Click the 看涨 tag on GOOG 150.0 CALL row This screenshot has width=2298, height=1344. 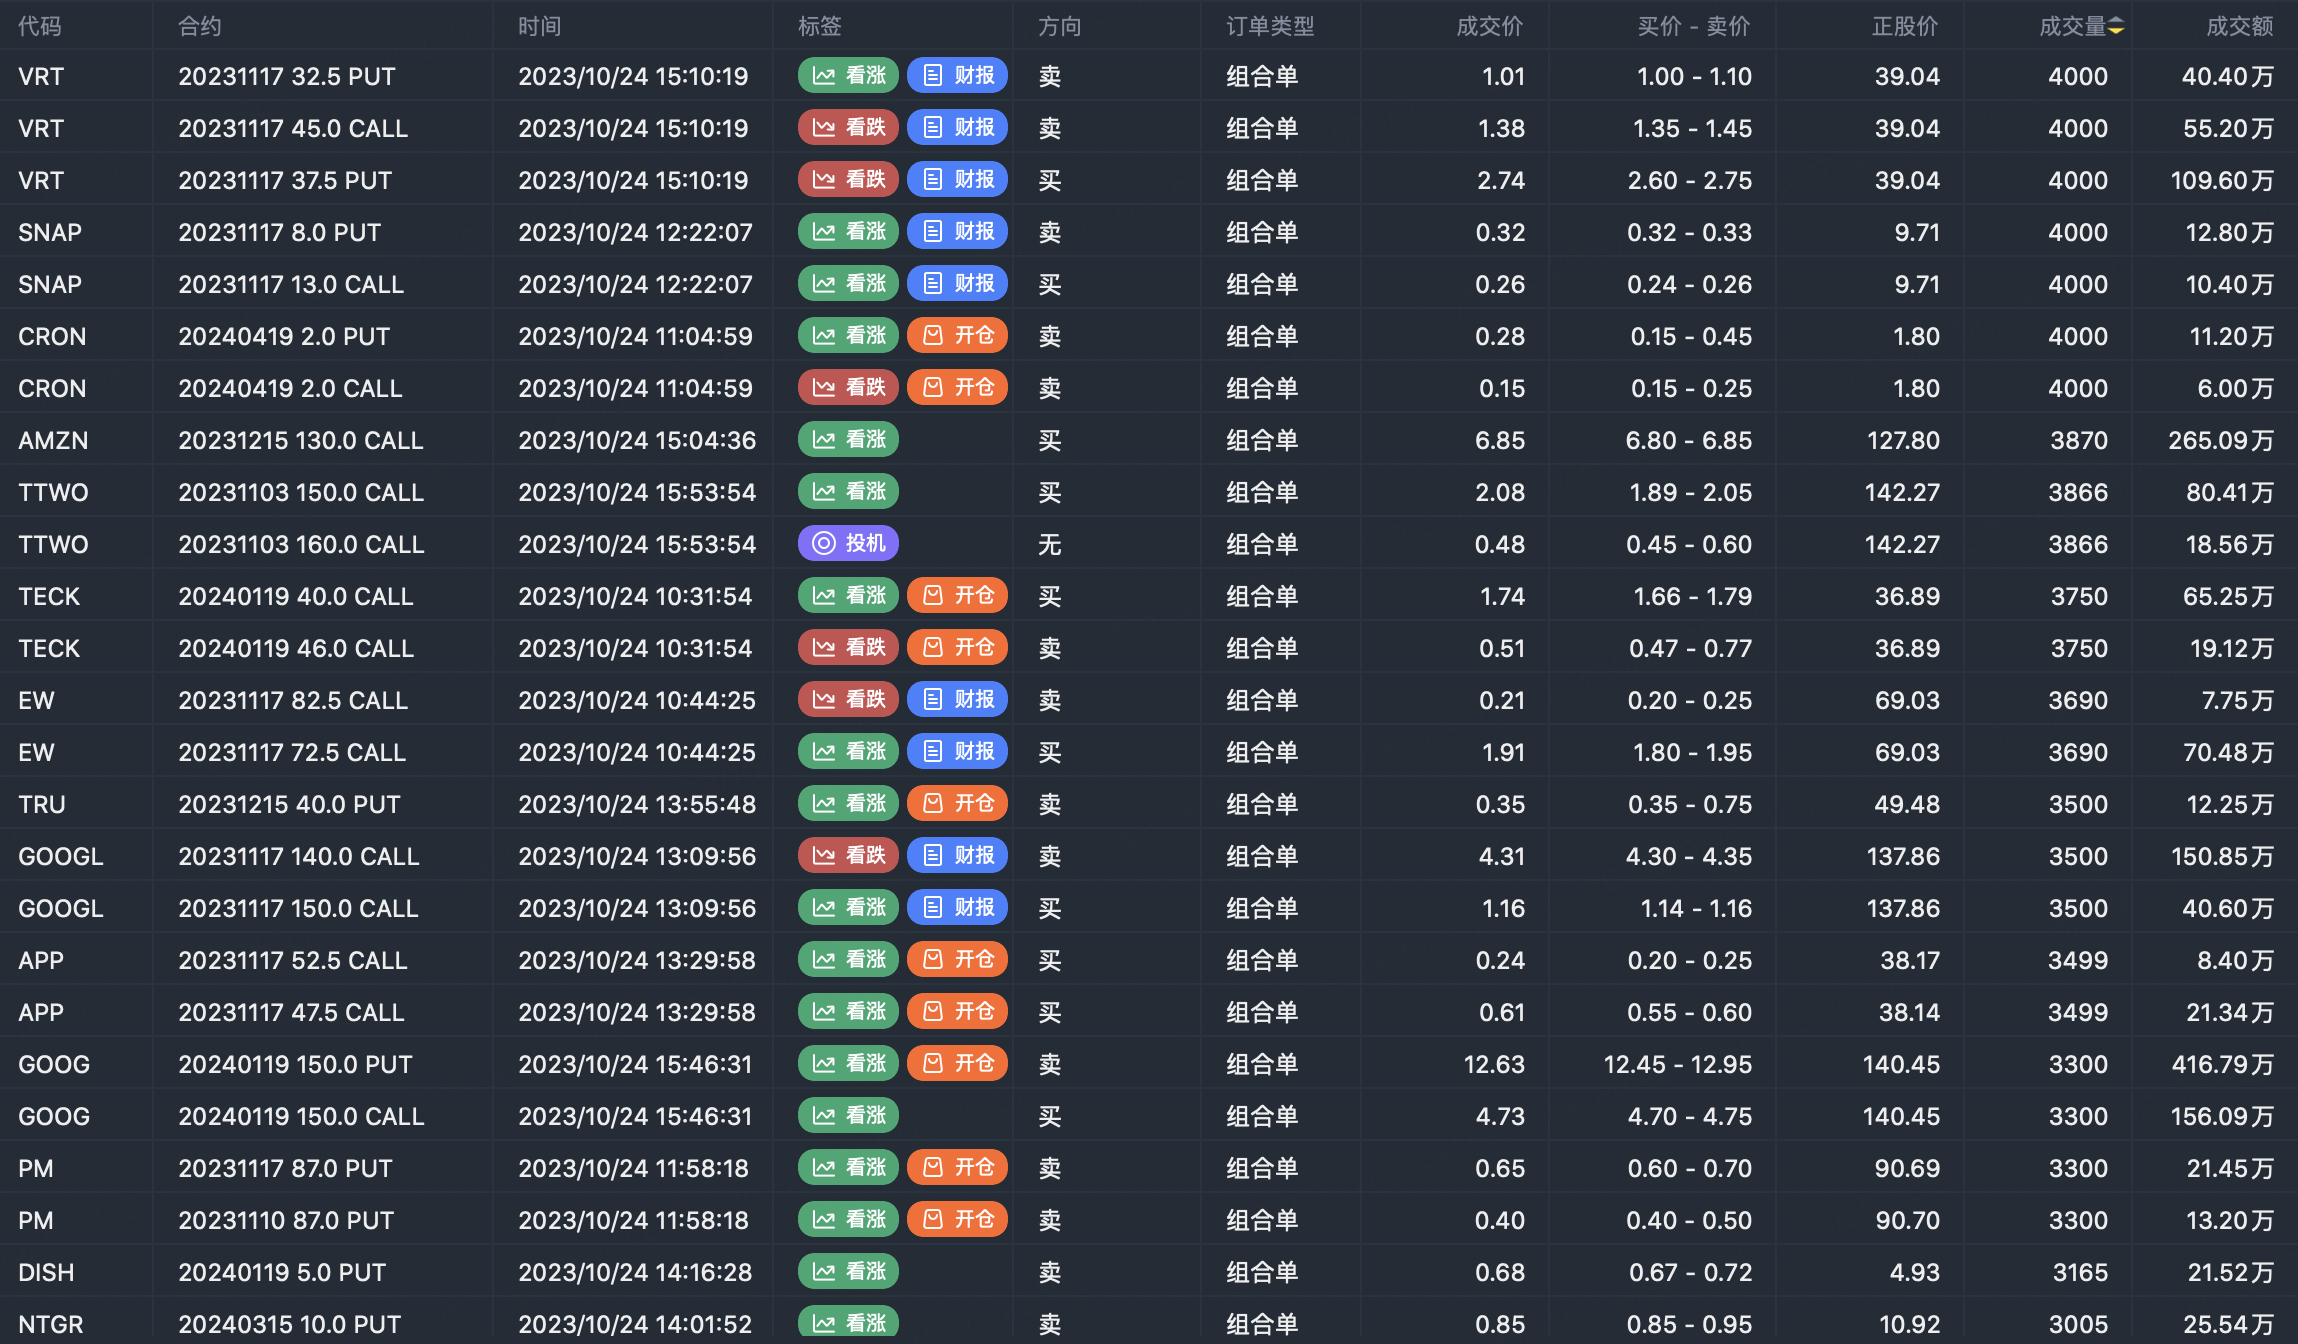pos(848,1116)
